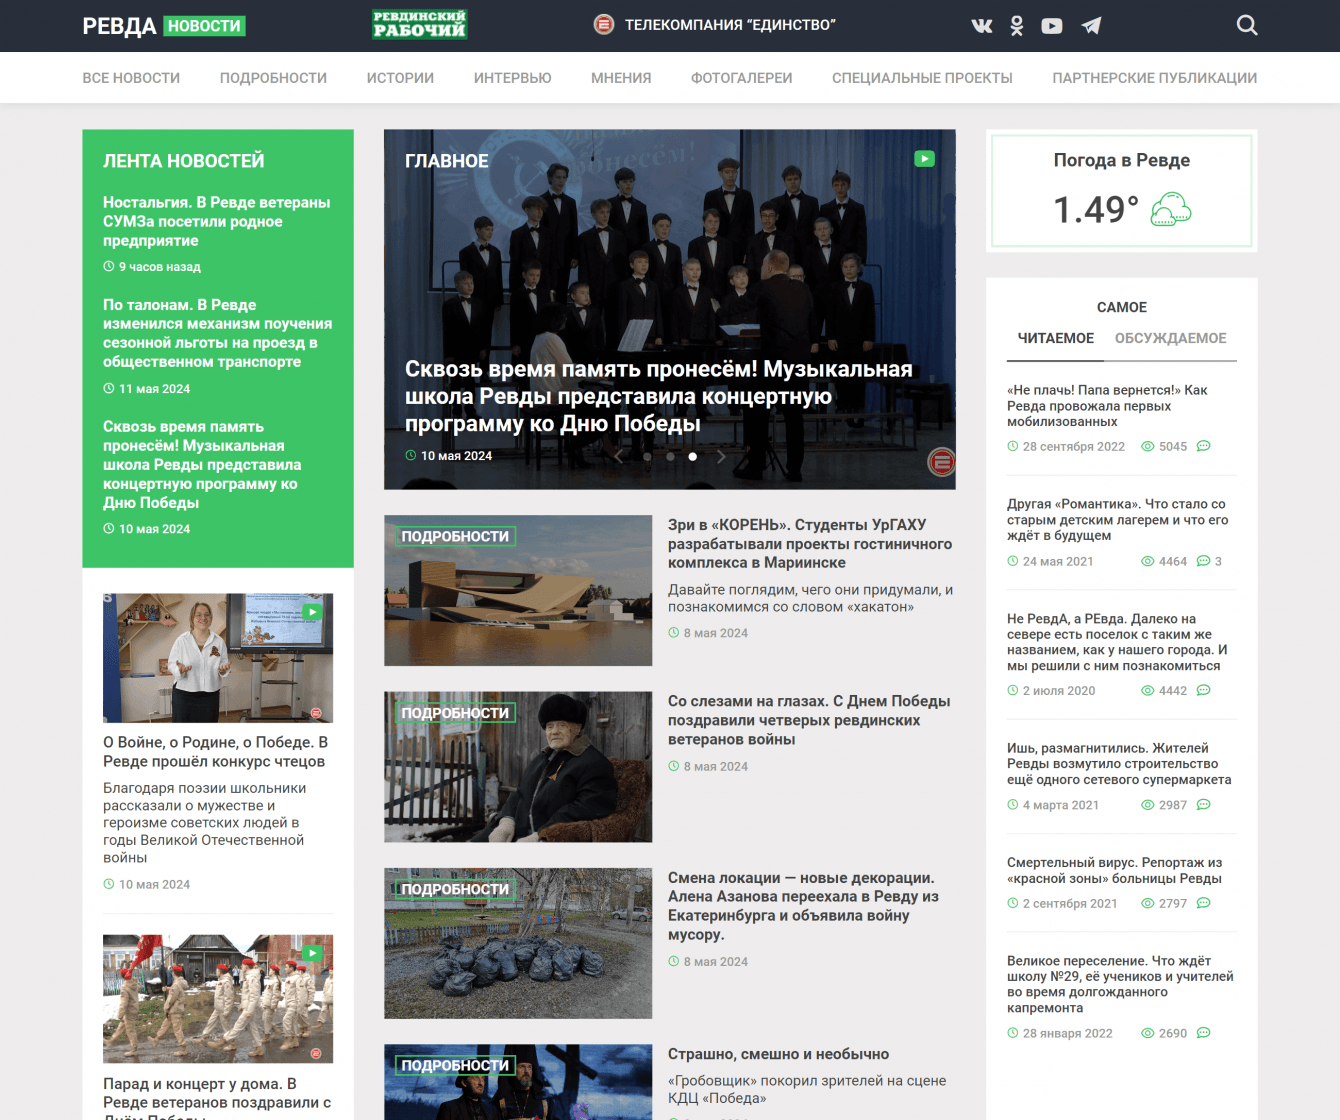
Task: Click comments icon for Ишь, размагнитились article
Action: point(1204,805)
